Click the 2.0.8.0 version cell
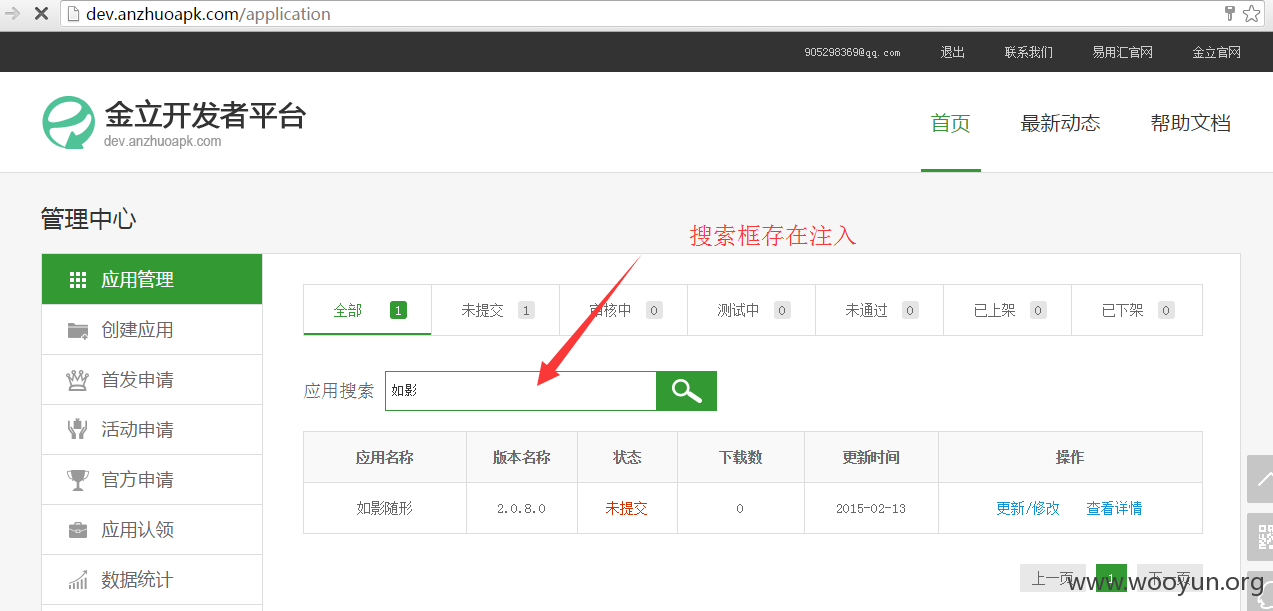Screen dimensions: 1273x611 pos(521,508)
